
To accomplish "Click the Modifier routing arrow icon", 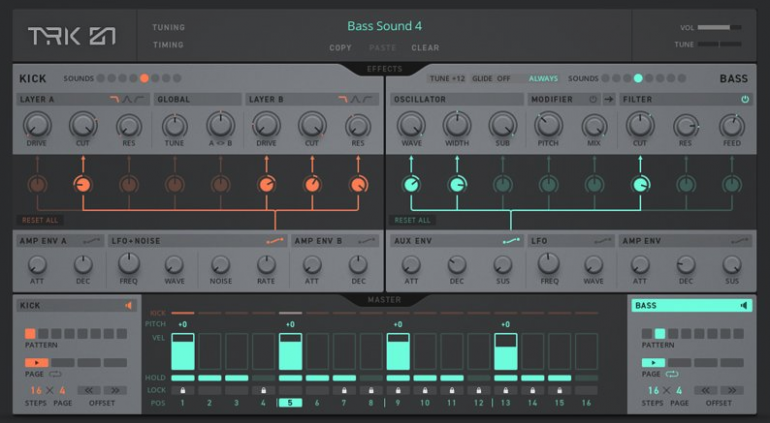I will [x=608, y=100].
